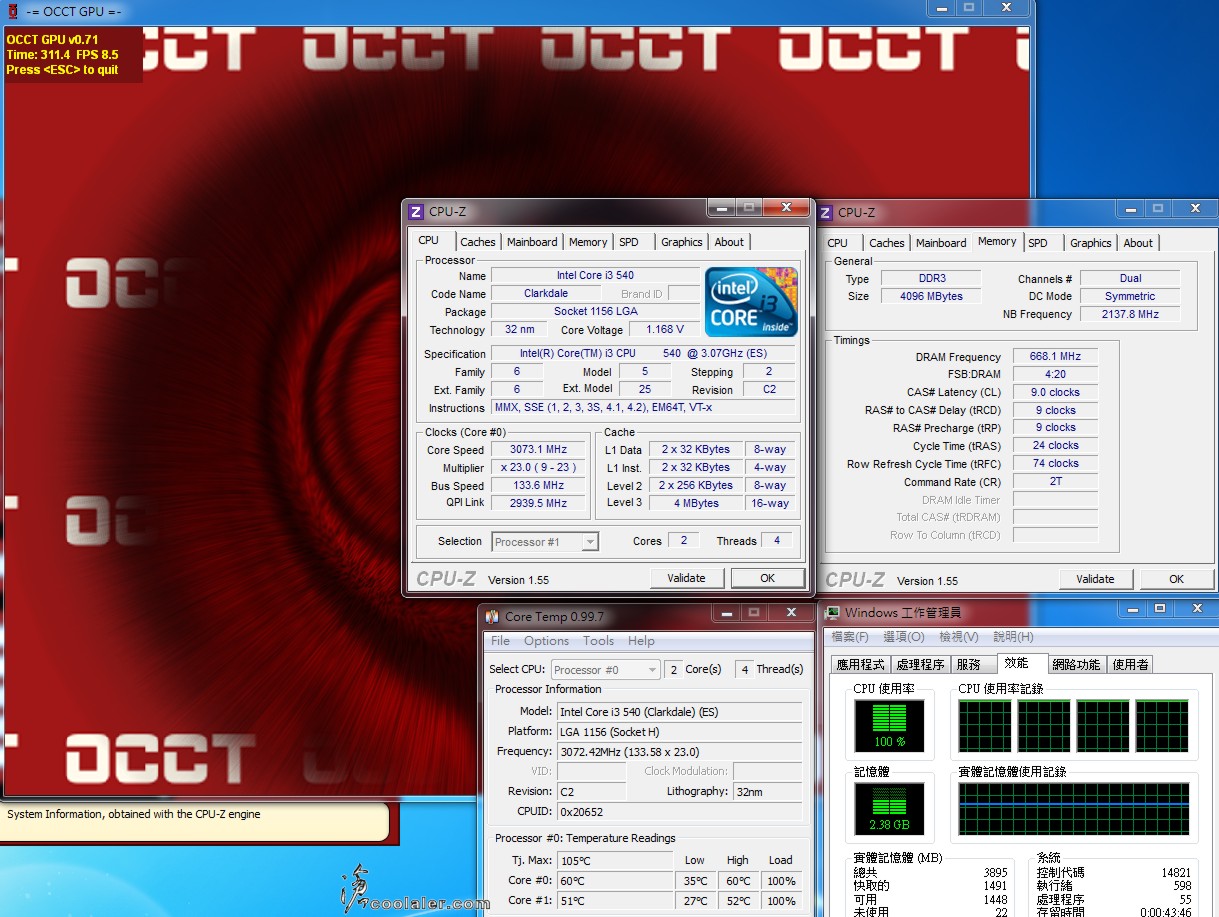Click Tj. Max value 105°C in Core Temp
Image resolution: width=1219 pixels, height=917 pixels.
[615, 860]
